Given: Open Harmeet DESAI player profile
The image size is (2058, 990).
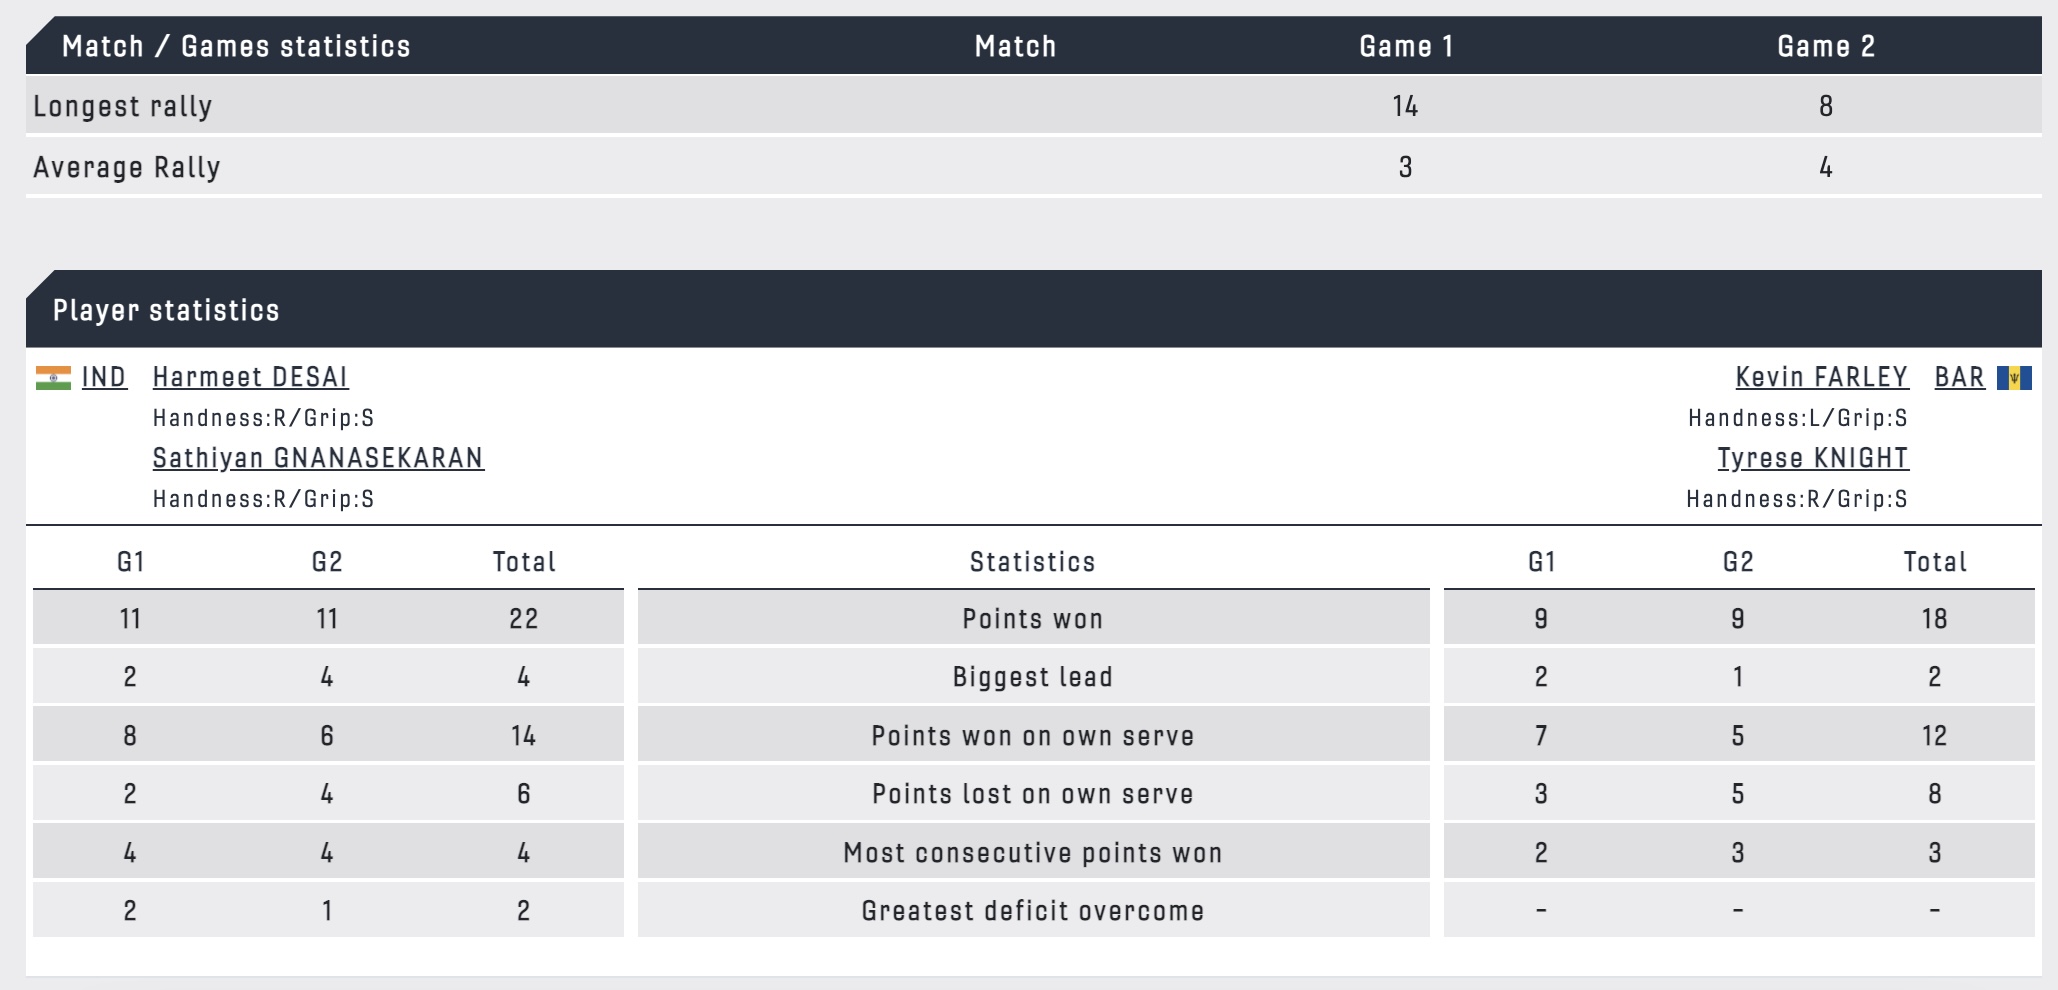Looking at the screenshot, I should point(250,377).
